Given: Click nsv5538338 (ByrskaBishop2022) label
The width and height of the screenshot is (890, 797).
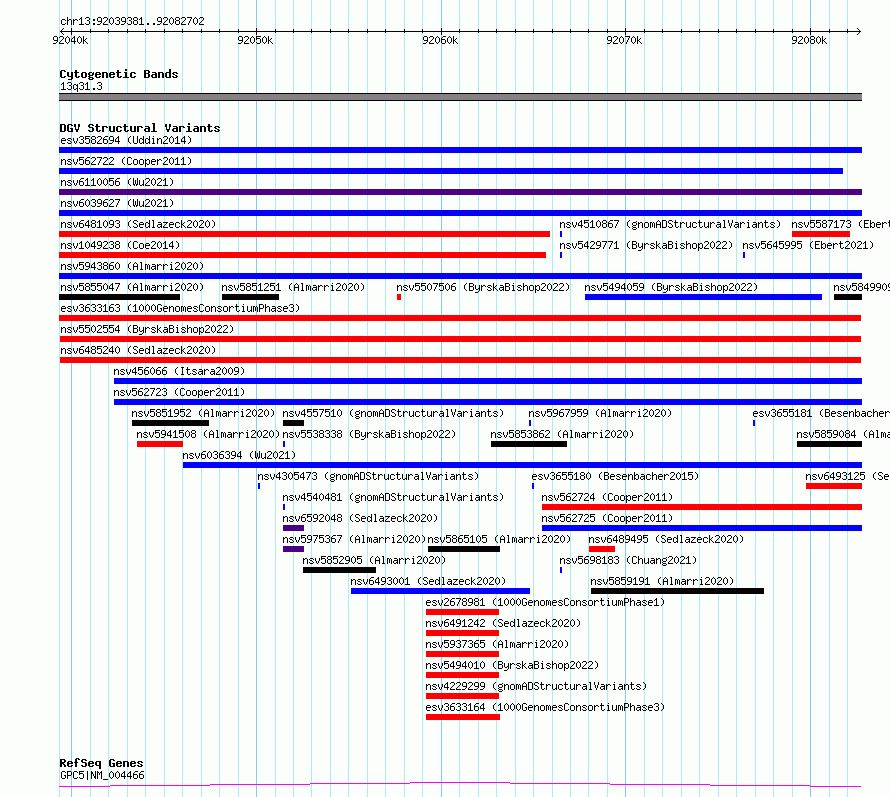Looking at the screenshot, I should pos(369,434).
